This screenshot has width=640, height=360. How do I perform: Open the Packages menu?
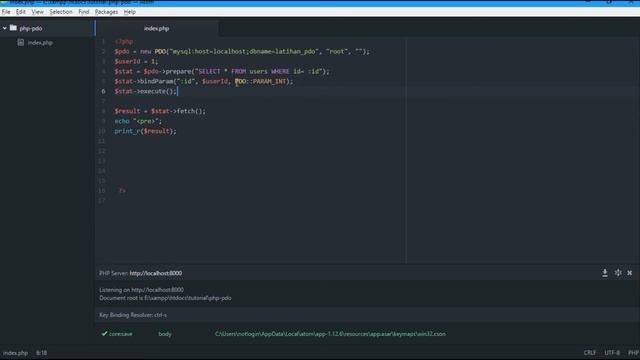click(107, 12)
